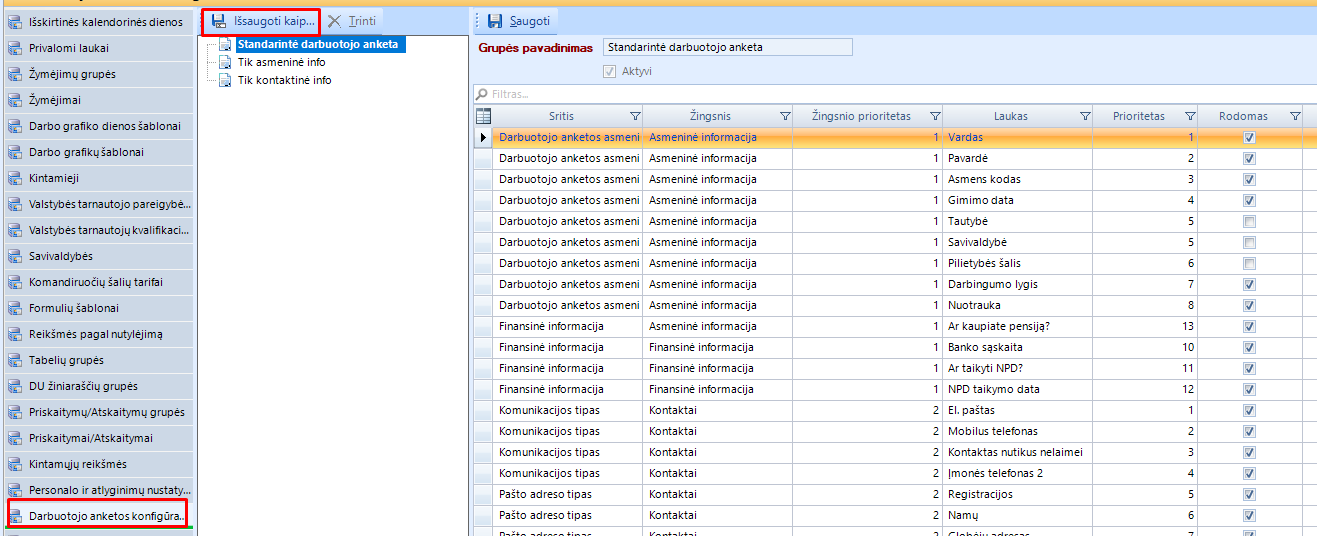1317x536 pixels.
Task: Uncheck Rodomas for the Vardas row
Action: 1249,137
